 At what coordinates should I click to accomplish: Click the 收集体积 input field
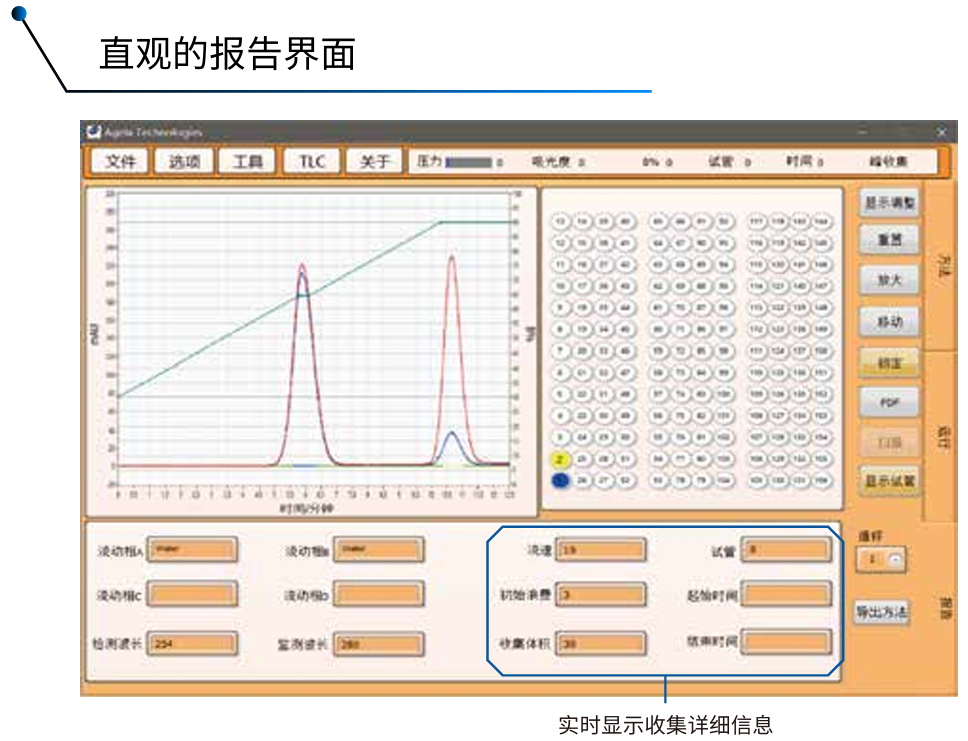click(601, 643)
